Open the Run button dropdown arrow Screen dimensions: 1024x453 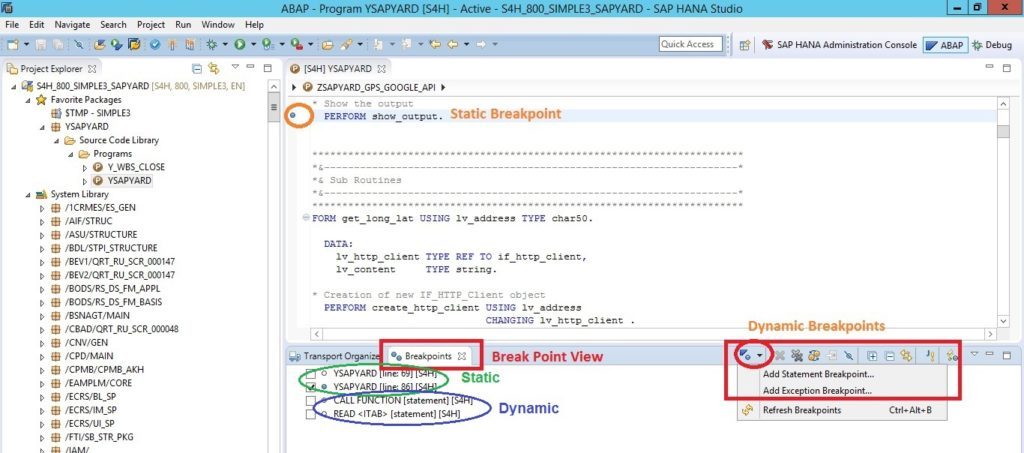[x=253, y=44]
